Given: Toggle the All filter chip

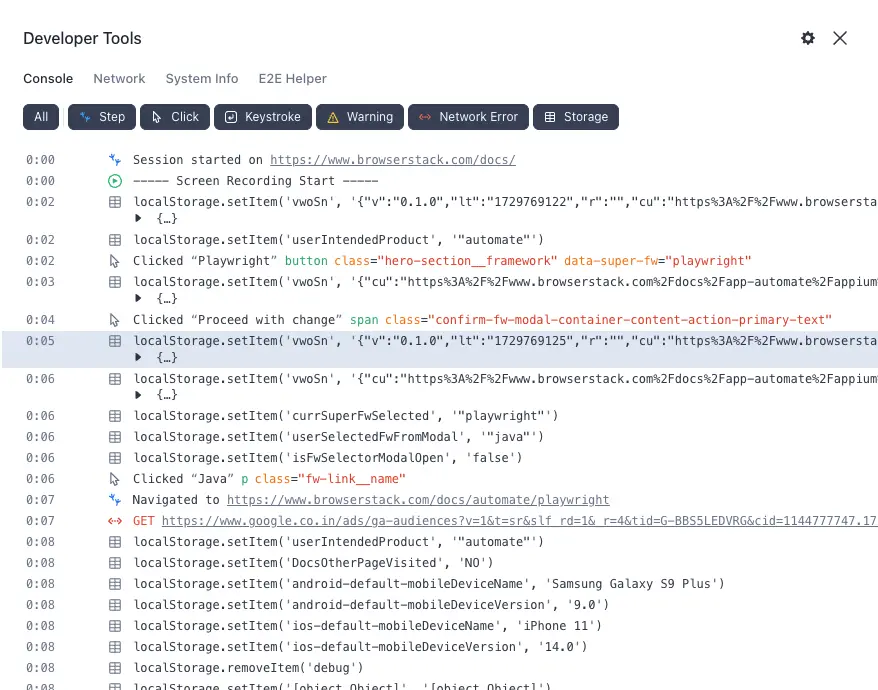Looking at the screenshot, I should coord(41,117).
